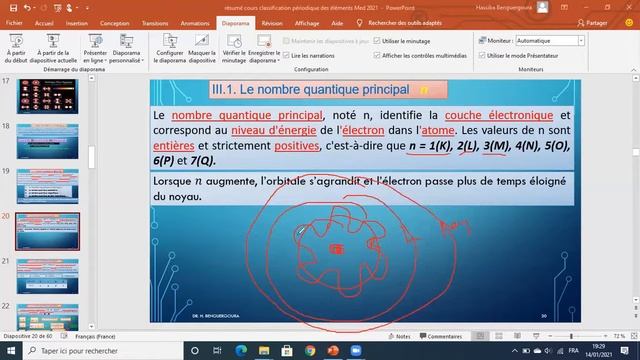Switch to the Transitions tab

point(155,23)
